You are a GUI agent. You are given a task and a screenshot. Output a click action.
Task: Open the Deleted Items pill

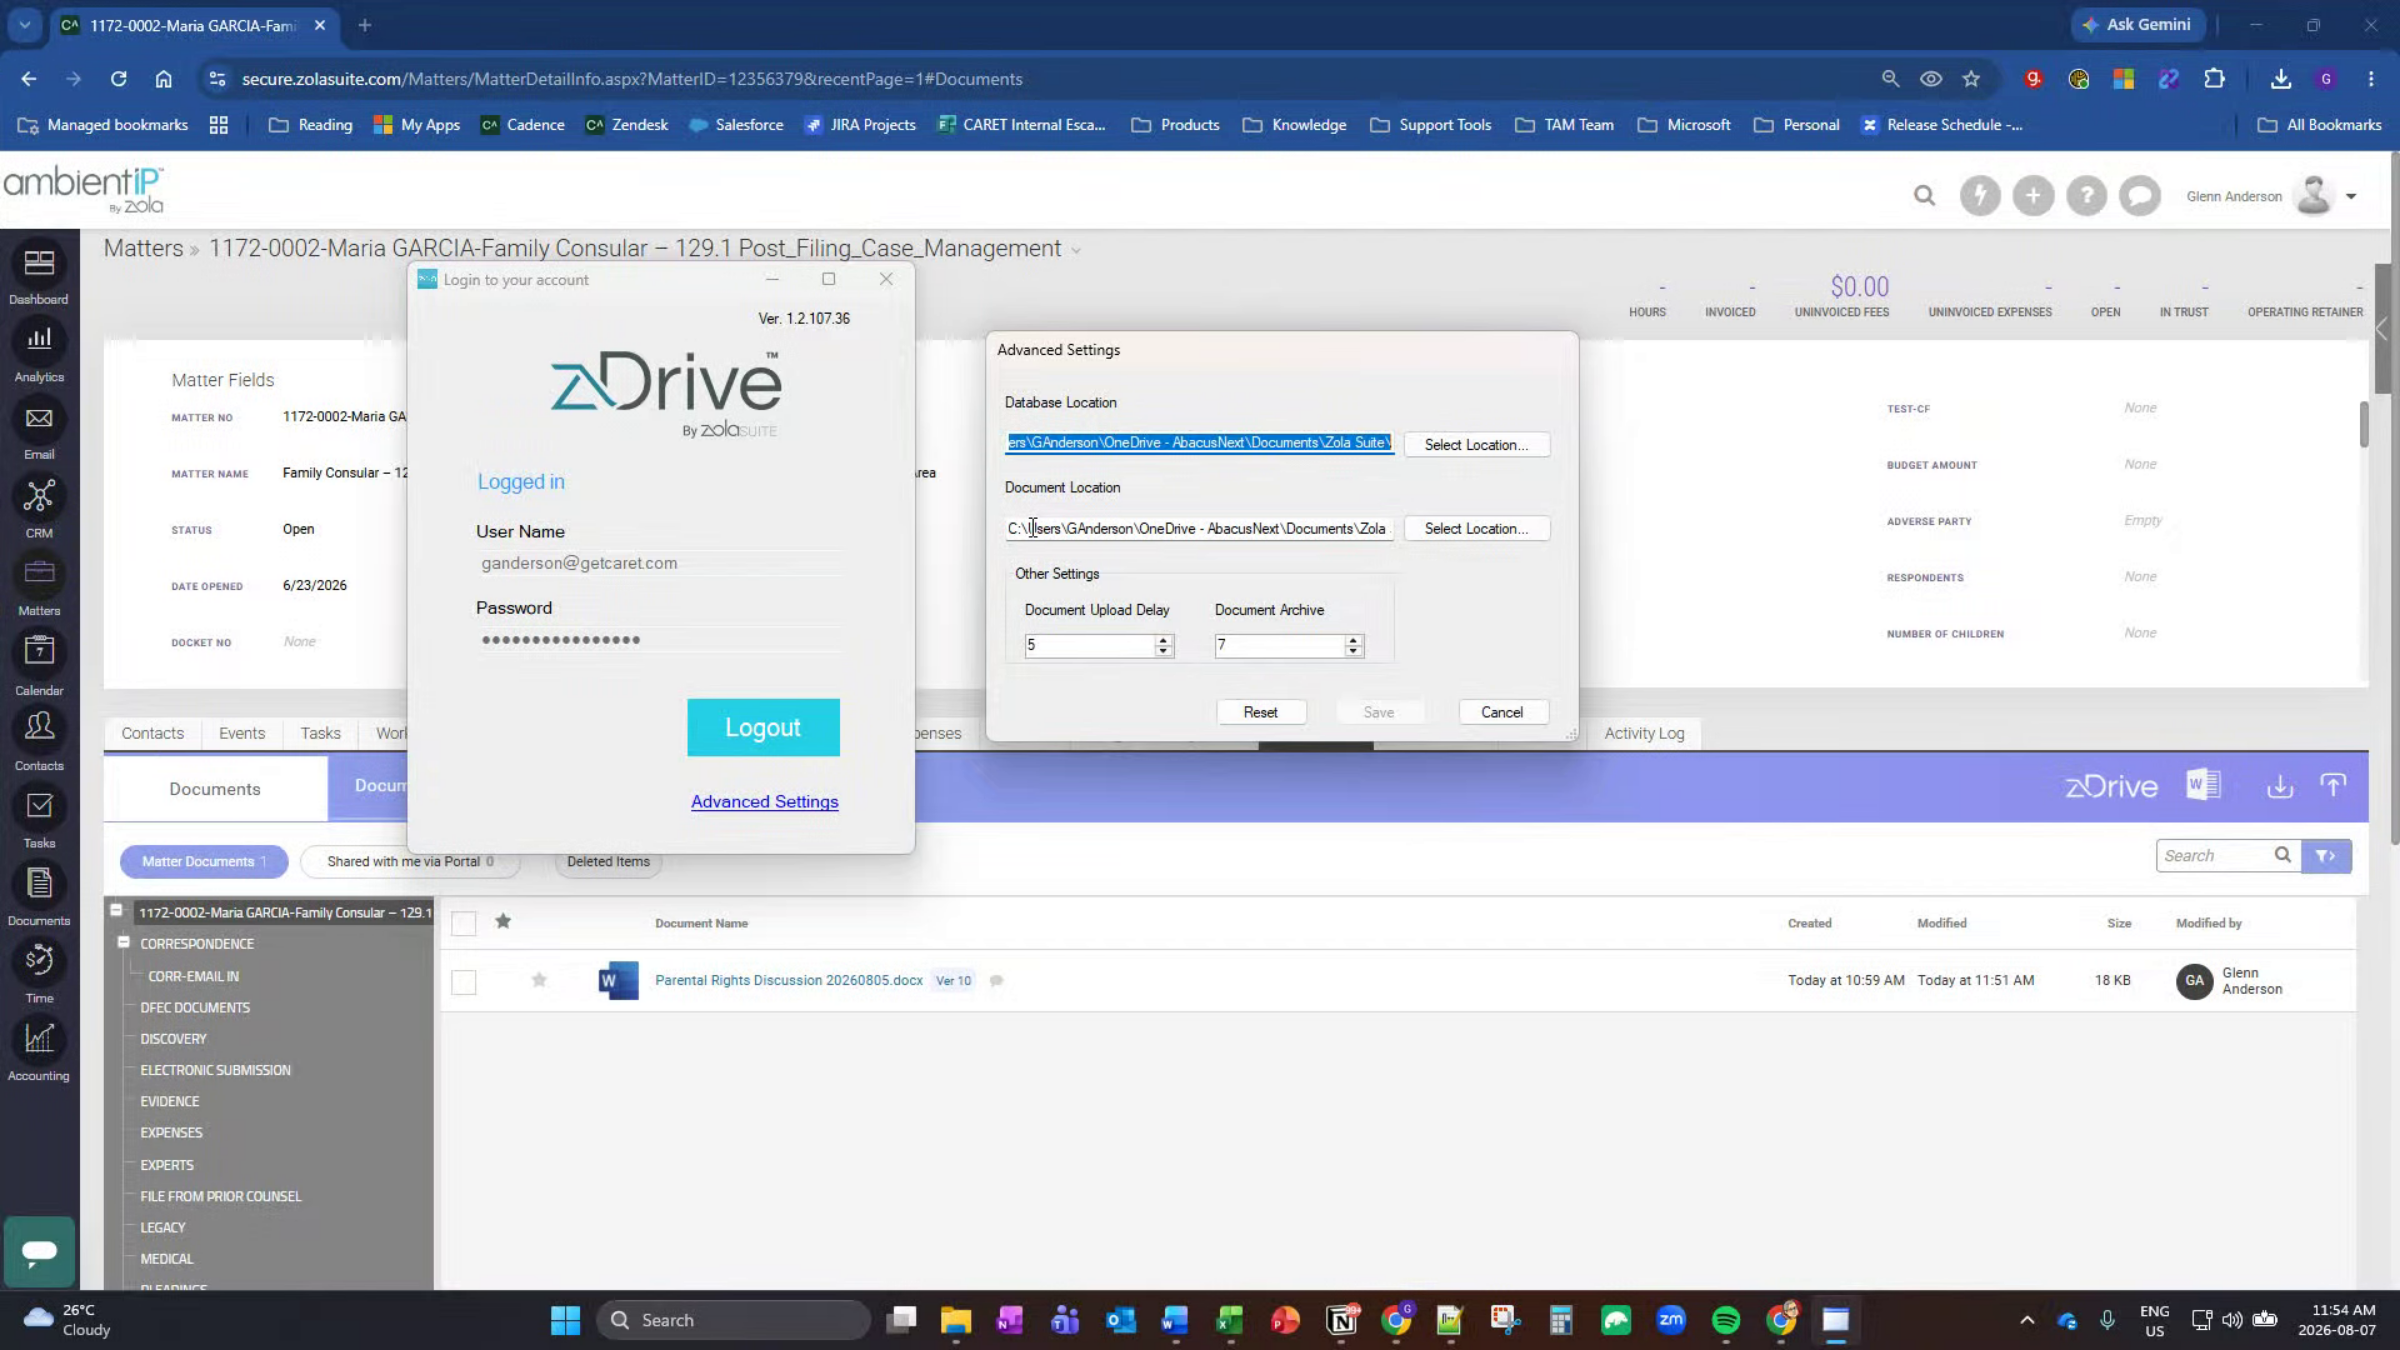coord(608,861)
